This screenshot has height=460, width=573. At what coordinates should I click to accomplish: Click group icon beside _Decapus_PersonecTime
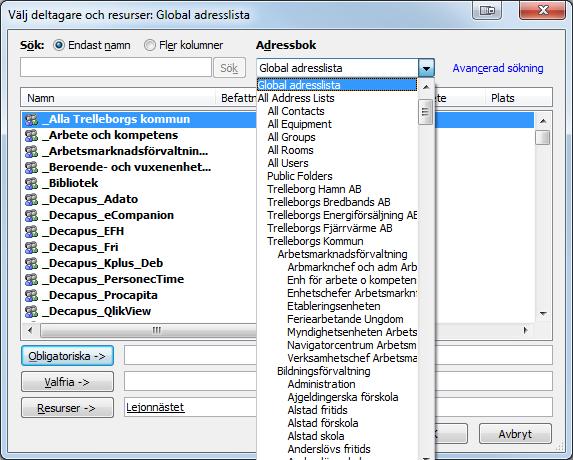click(x=31, y=280)
